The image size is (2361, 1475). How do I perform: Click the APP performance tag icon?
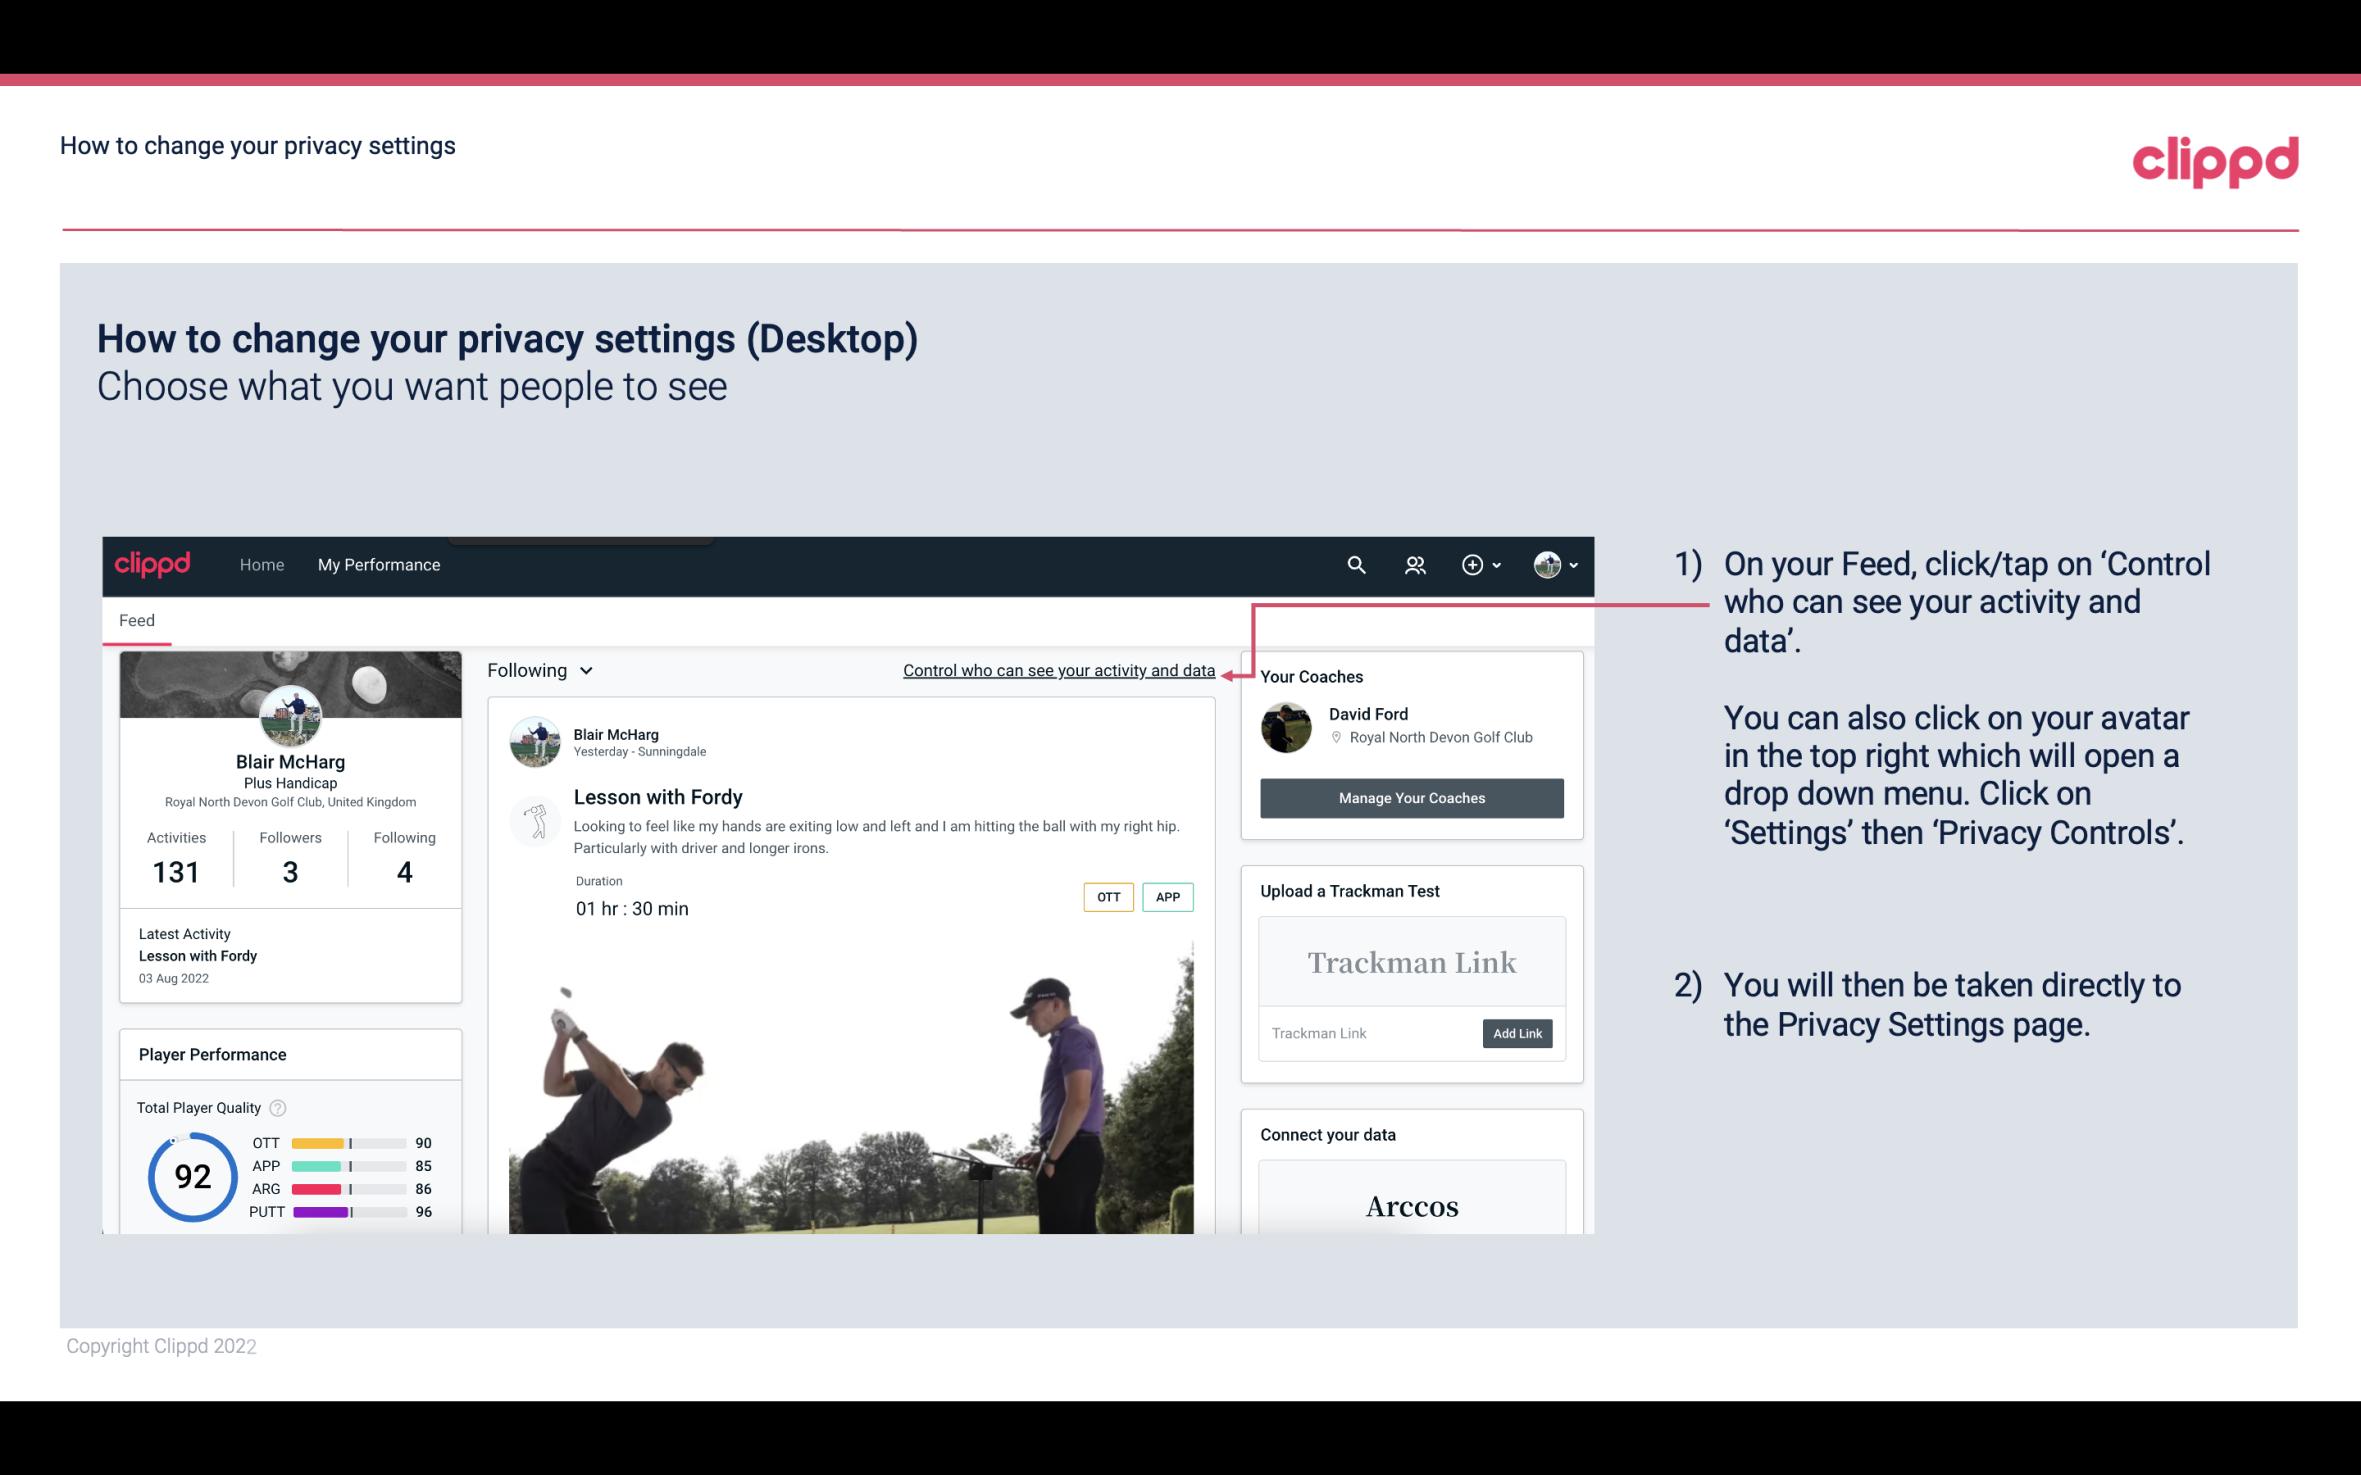pyautogui.click(x=1169, y=896)
